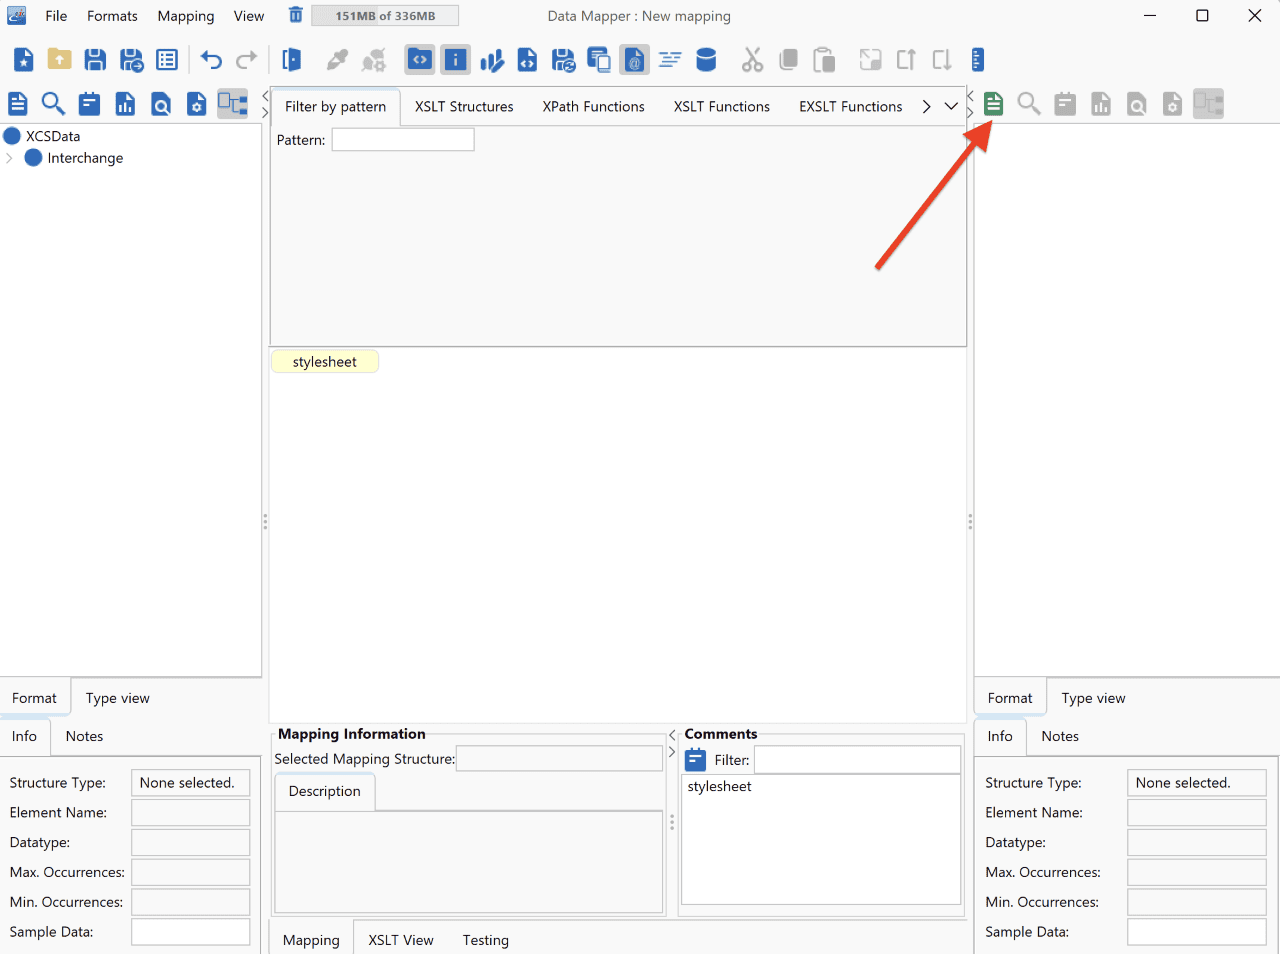Open the File menu
Image resolution: width=1280 pixels, height=954 pixels.
(x=56, y=16)
